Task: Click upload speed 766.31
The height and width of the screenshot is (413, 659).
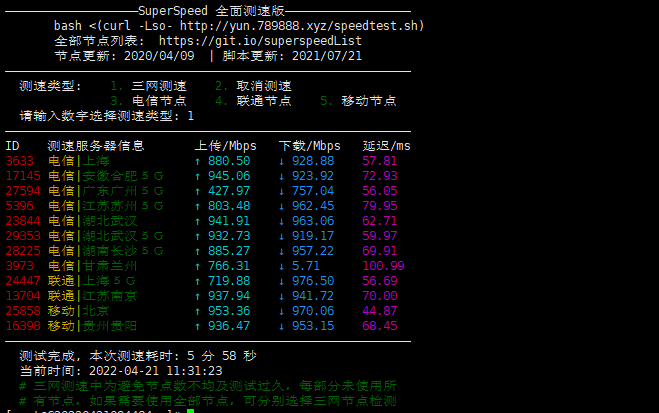Action: pyautogui.click(x=229, y=266)
